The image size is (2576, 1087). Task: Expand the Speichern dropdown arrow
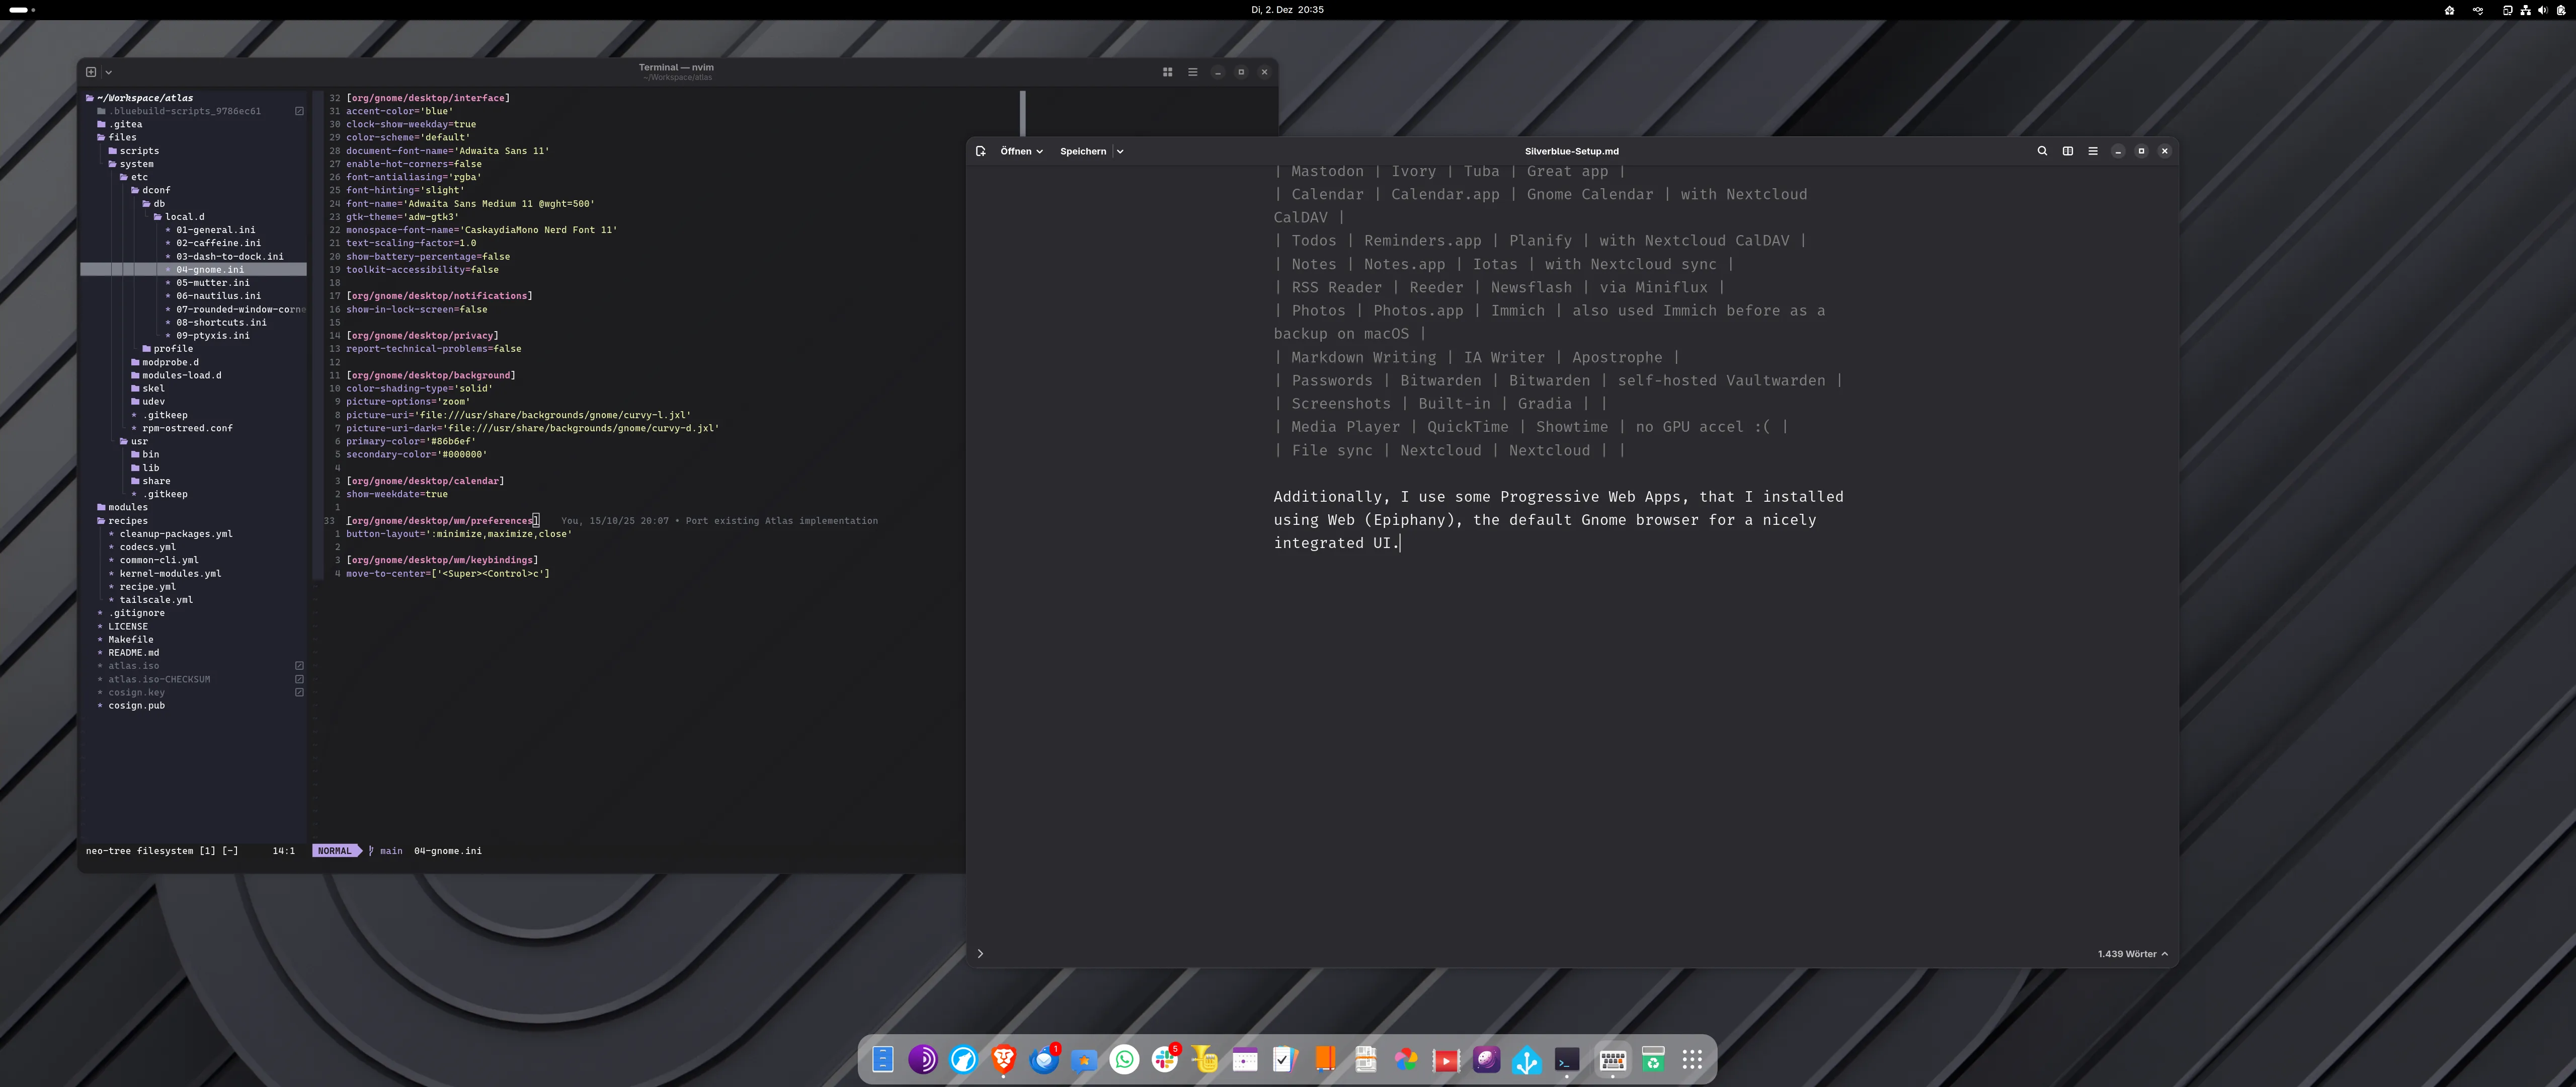(1120, 151)
